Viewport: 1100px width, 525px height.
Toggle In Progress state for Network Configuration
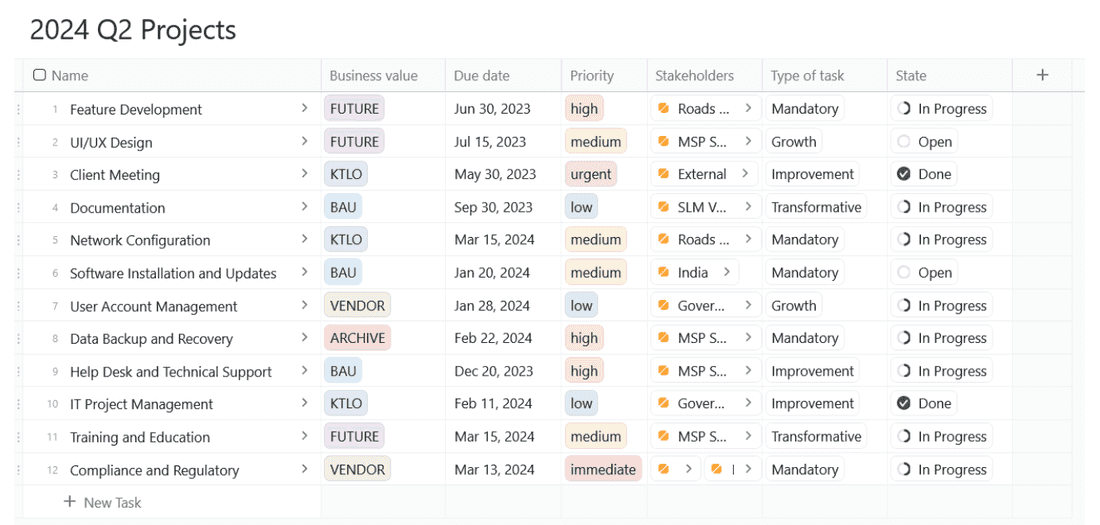[x=904, y=240]
